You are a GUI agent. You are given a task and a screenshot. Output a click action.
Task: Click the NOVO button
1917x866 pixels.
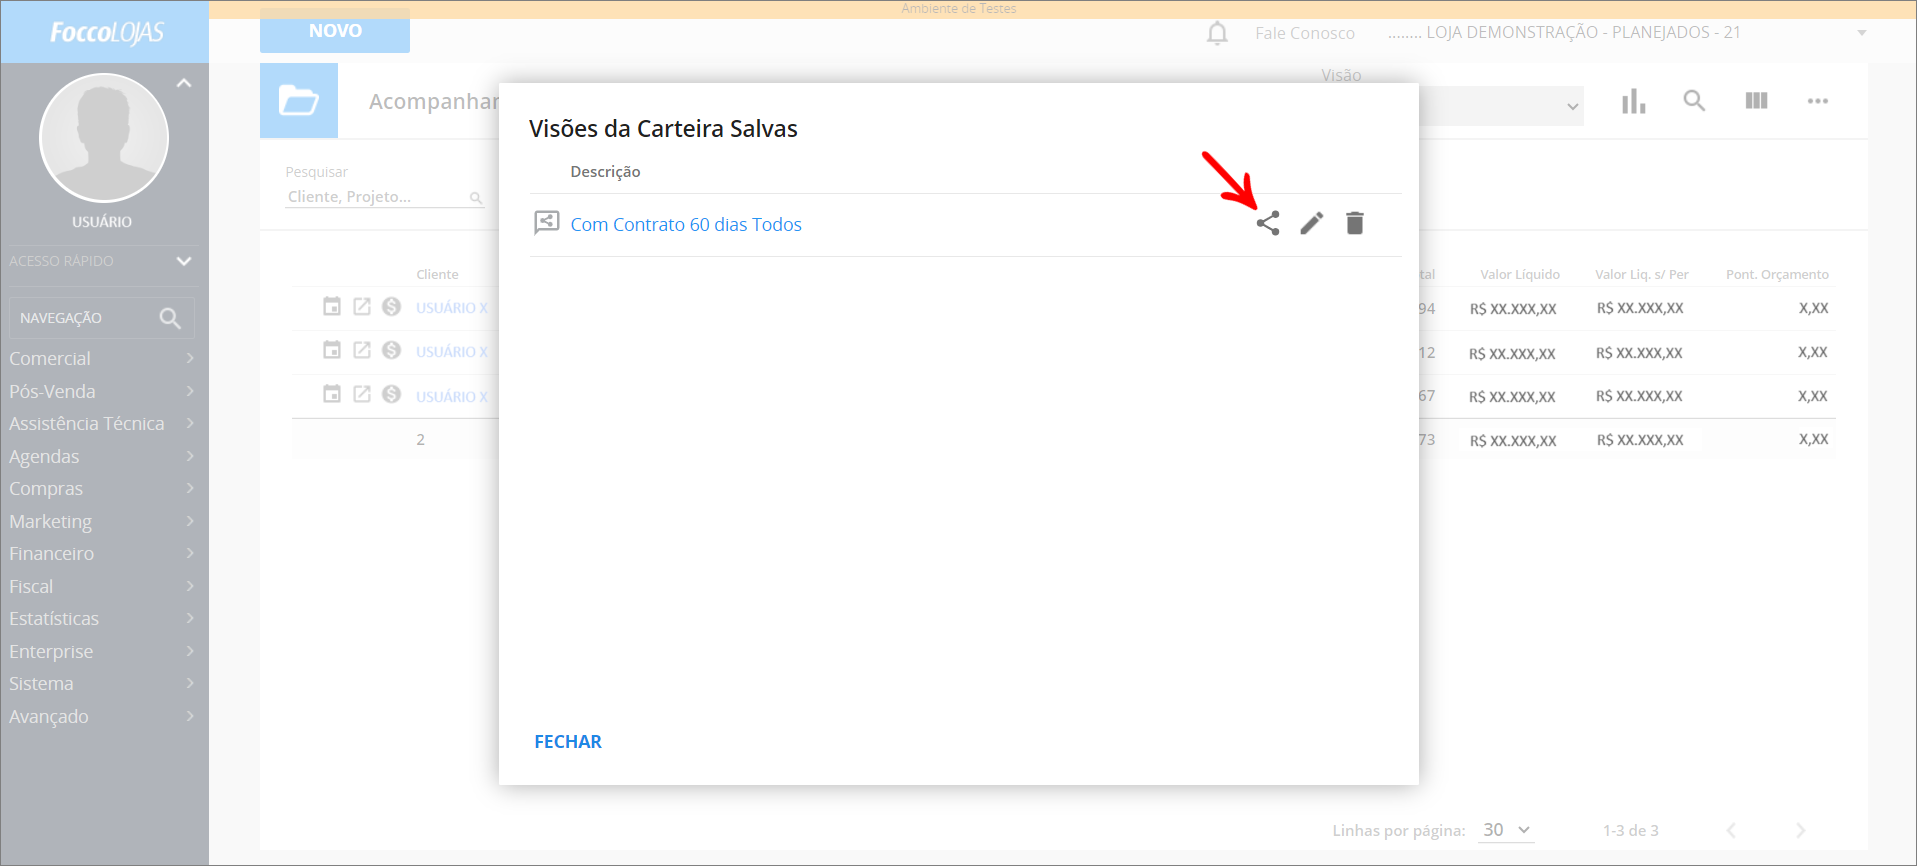click(335, 31)
